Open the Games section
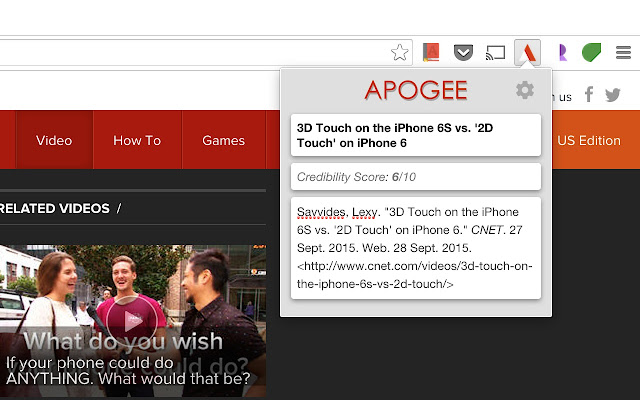 click(223, 140)
